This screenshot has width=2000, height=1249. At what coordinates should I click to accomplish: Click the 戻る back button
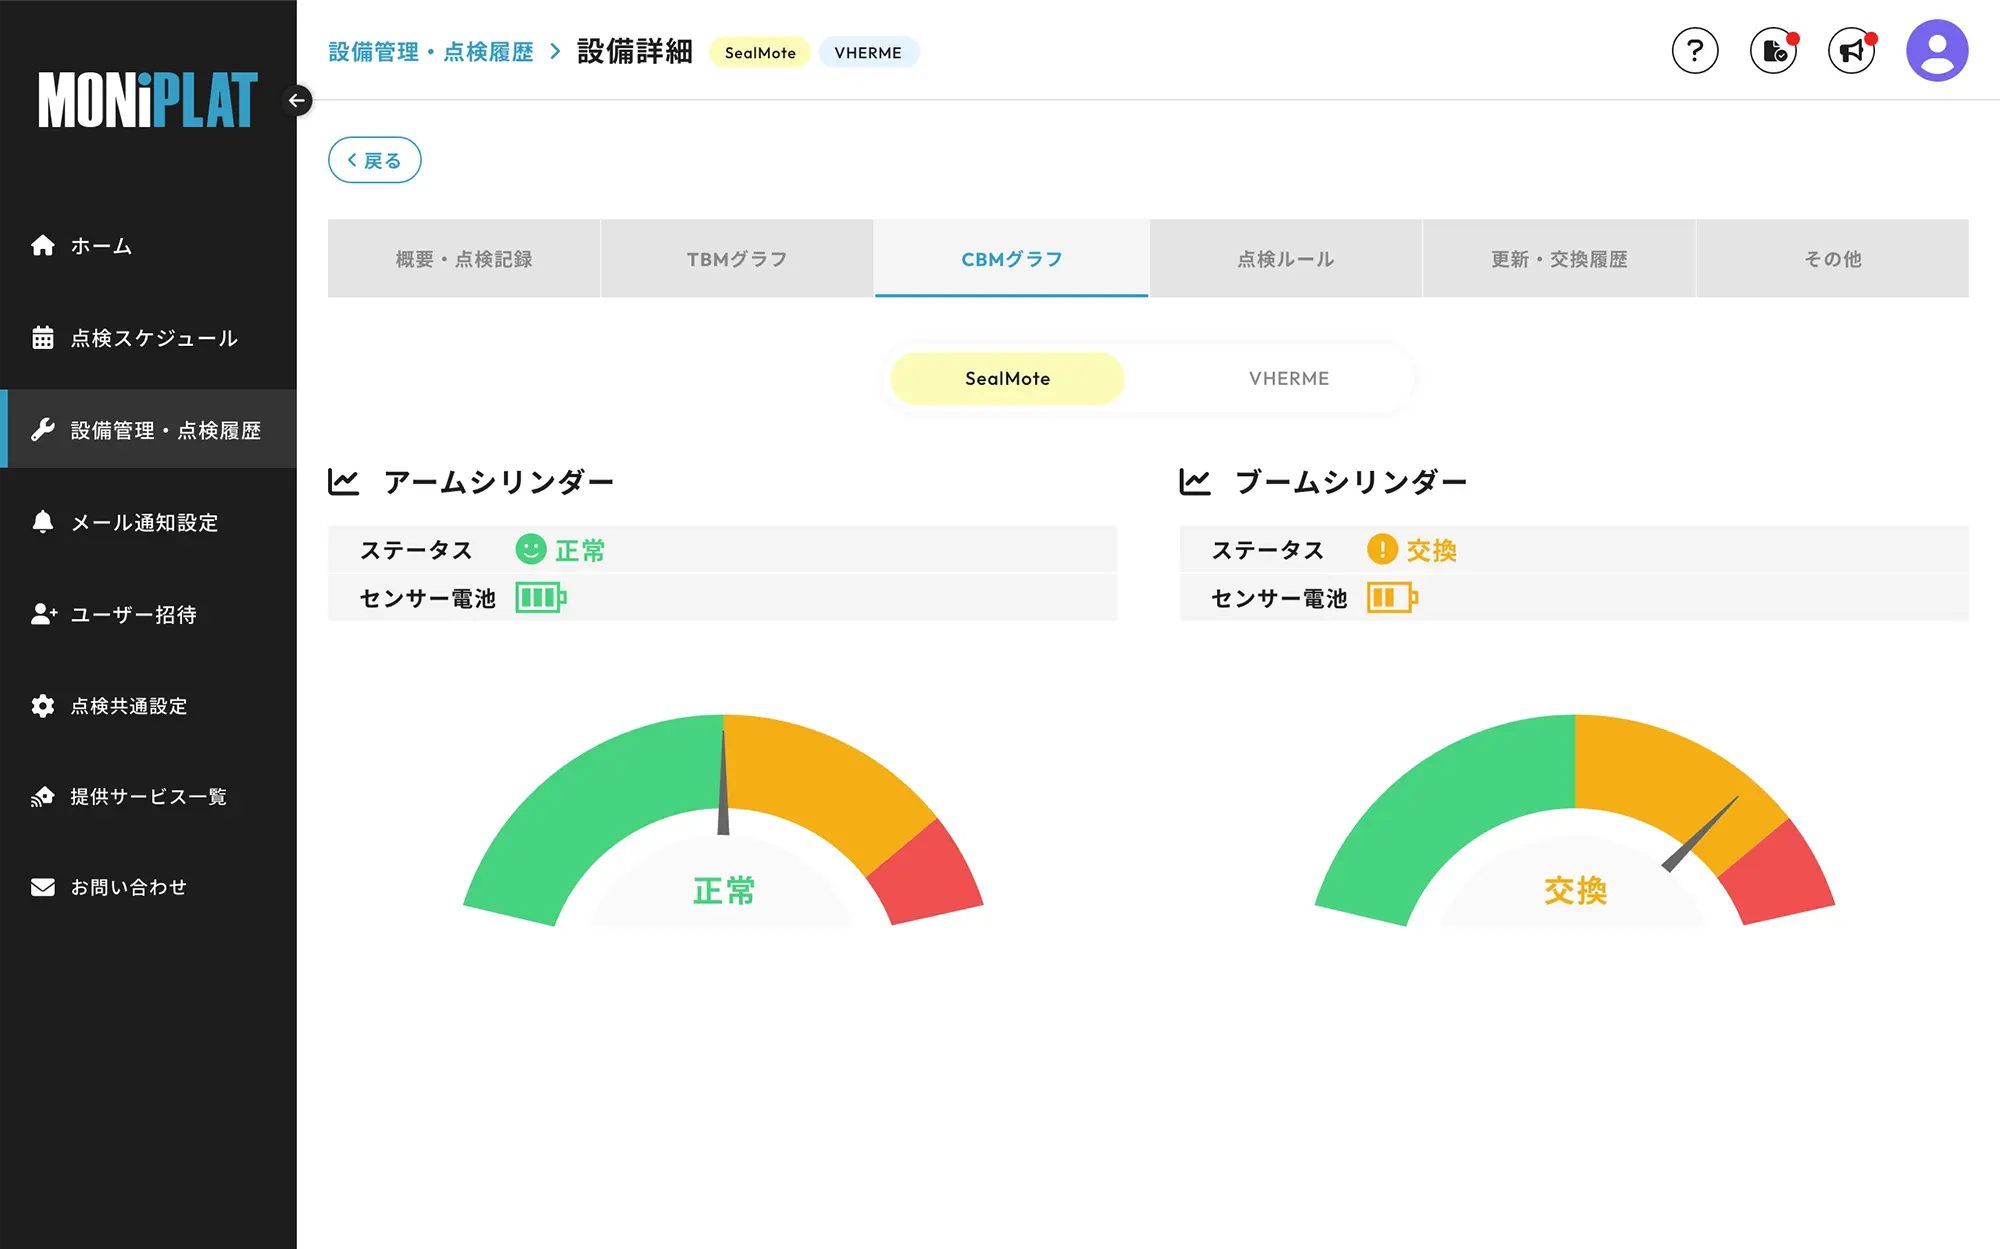pos(374,160)
